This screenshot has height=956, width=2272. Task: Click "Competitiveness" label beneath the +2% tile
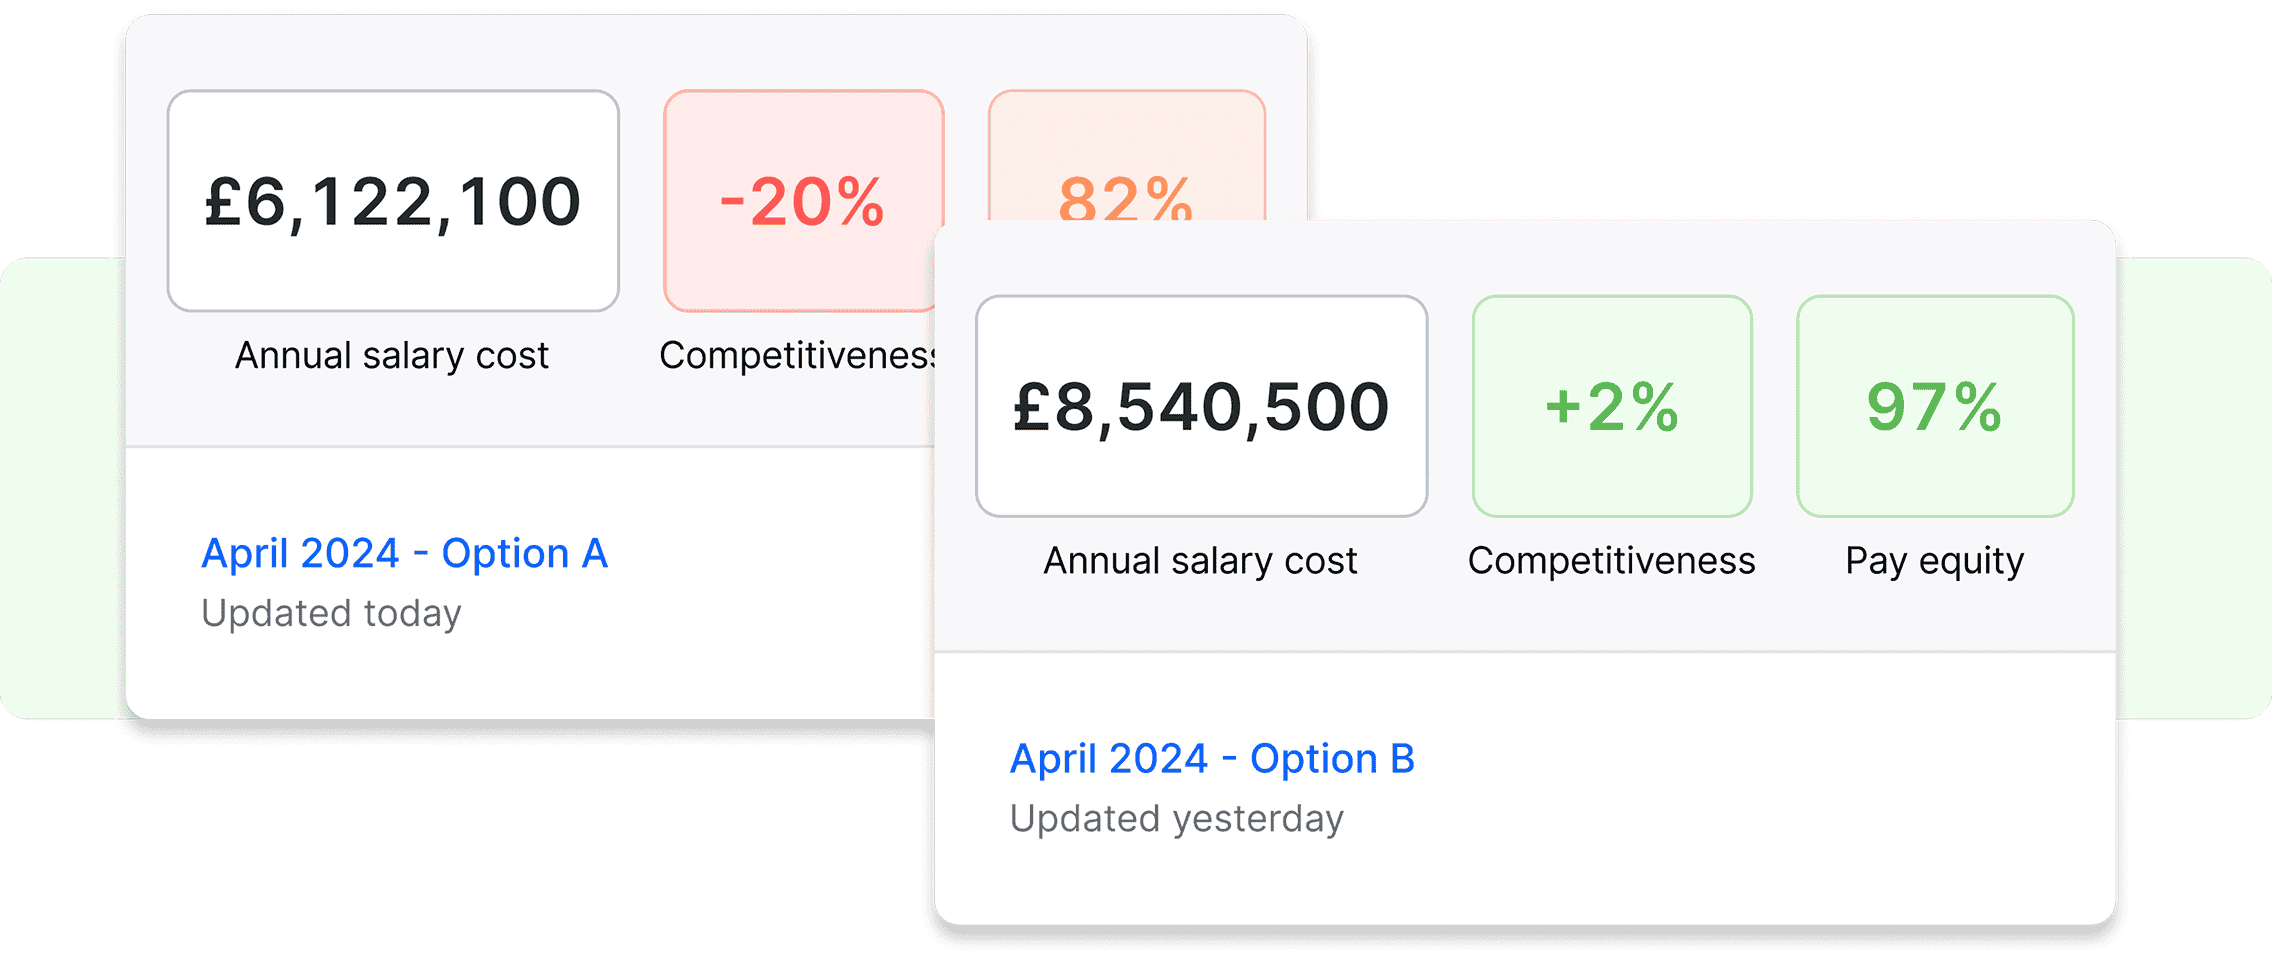[1611, 561]
